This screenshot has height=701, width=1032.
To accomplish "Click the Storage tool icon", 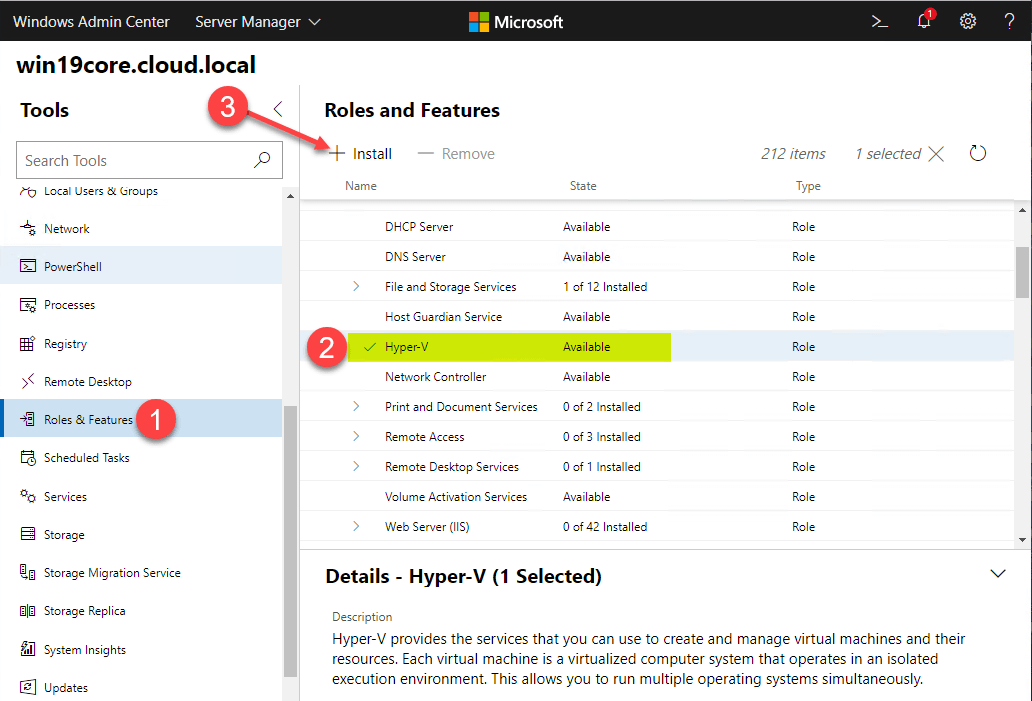I will point(28,534).
